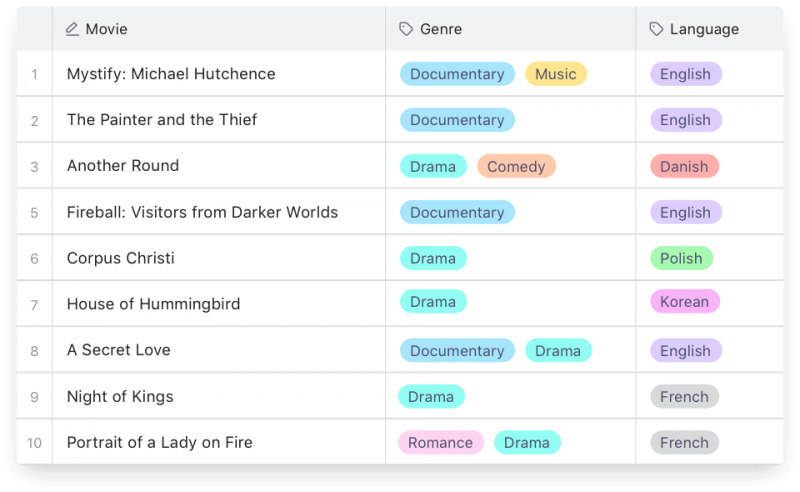Select row number 10

(x=34, y=443)
